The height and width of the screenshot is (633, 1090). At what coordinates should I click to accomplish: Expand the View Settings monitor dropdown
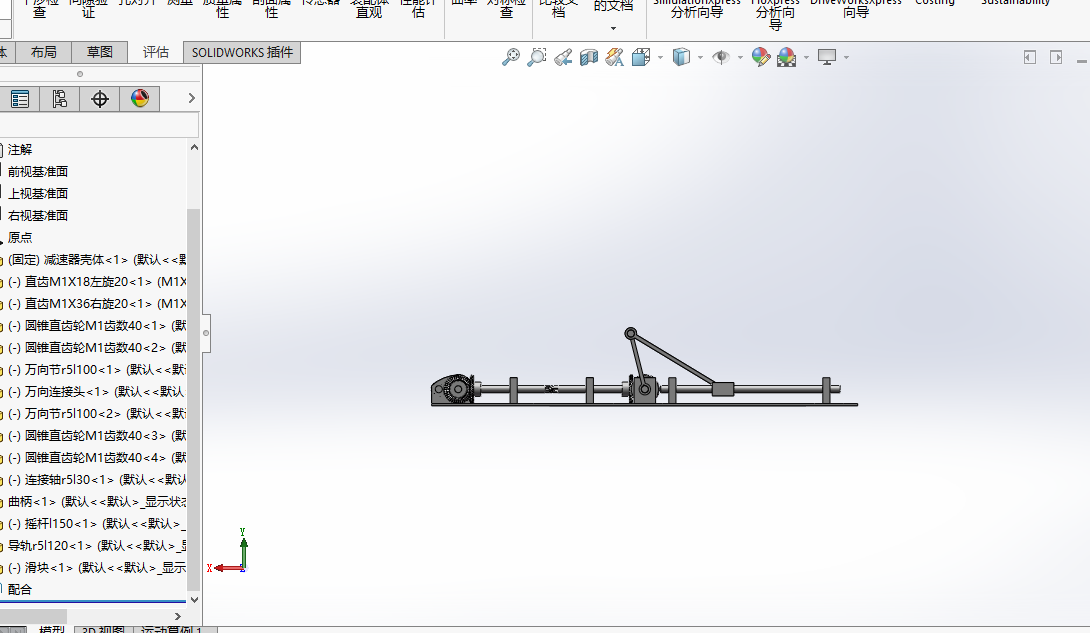click(x=846, y=57)
